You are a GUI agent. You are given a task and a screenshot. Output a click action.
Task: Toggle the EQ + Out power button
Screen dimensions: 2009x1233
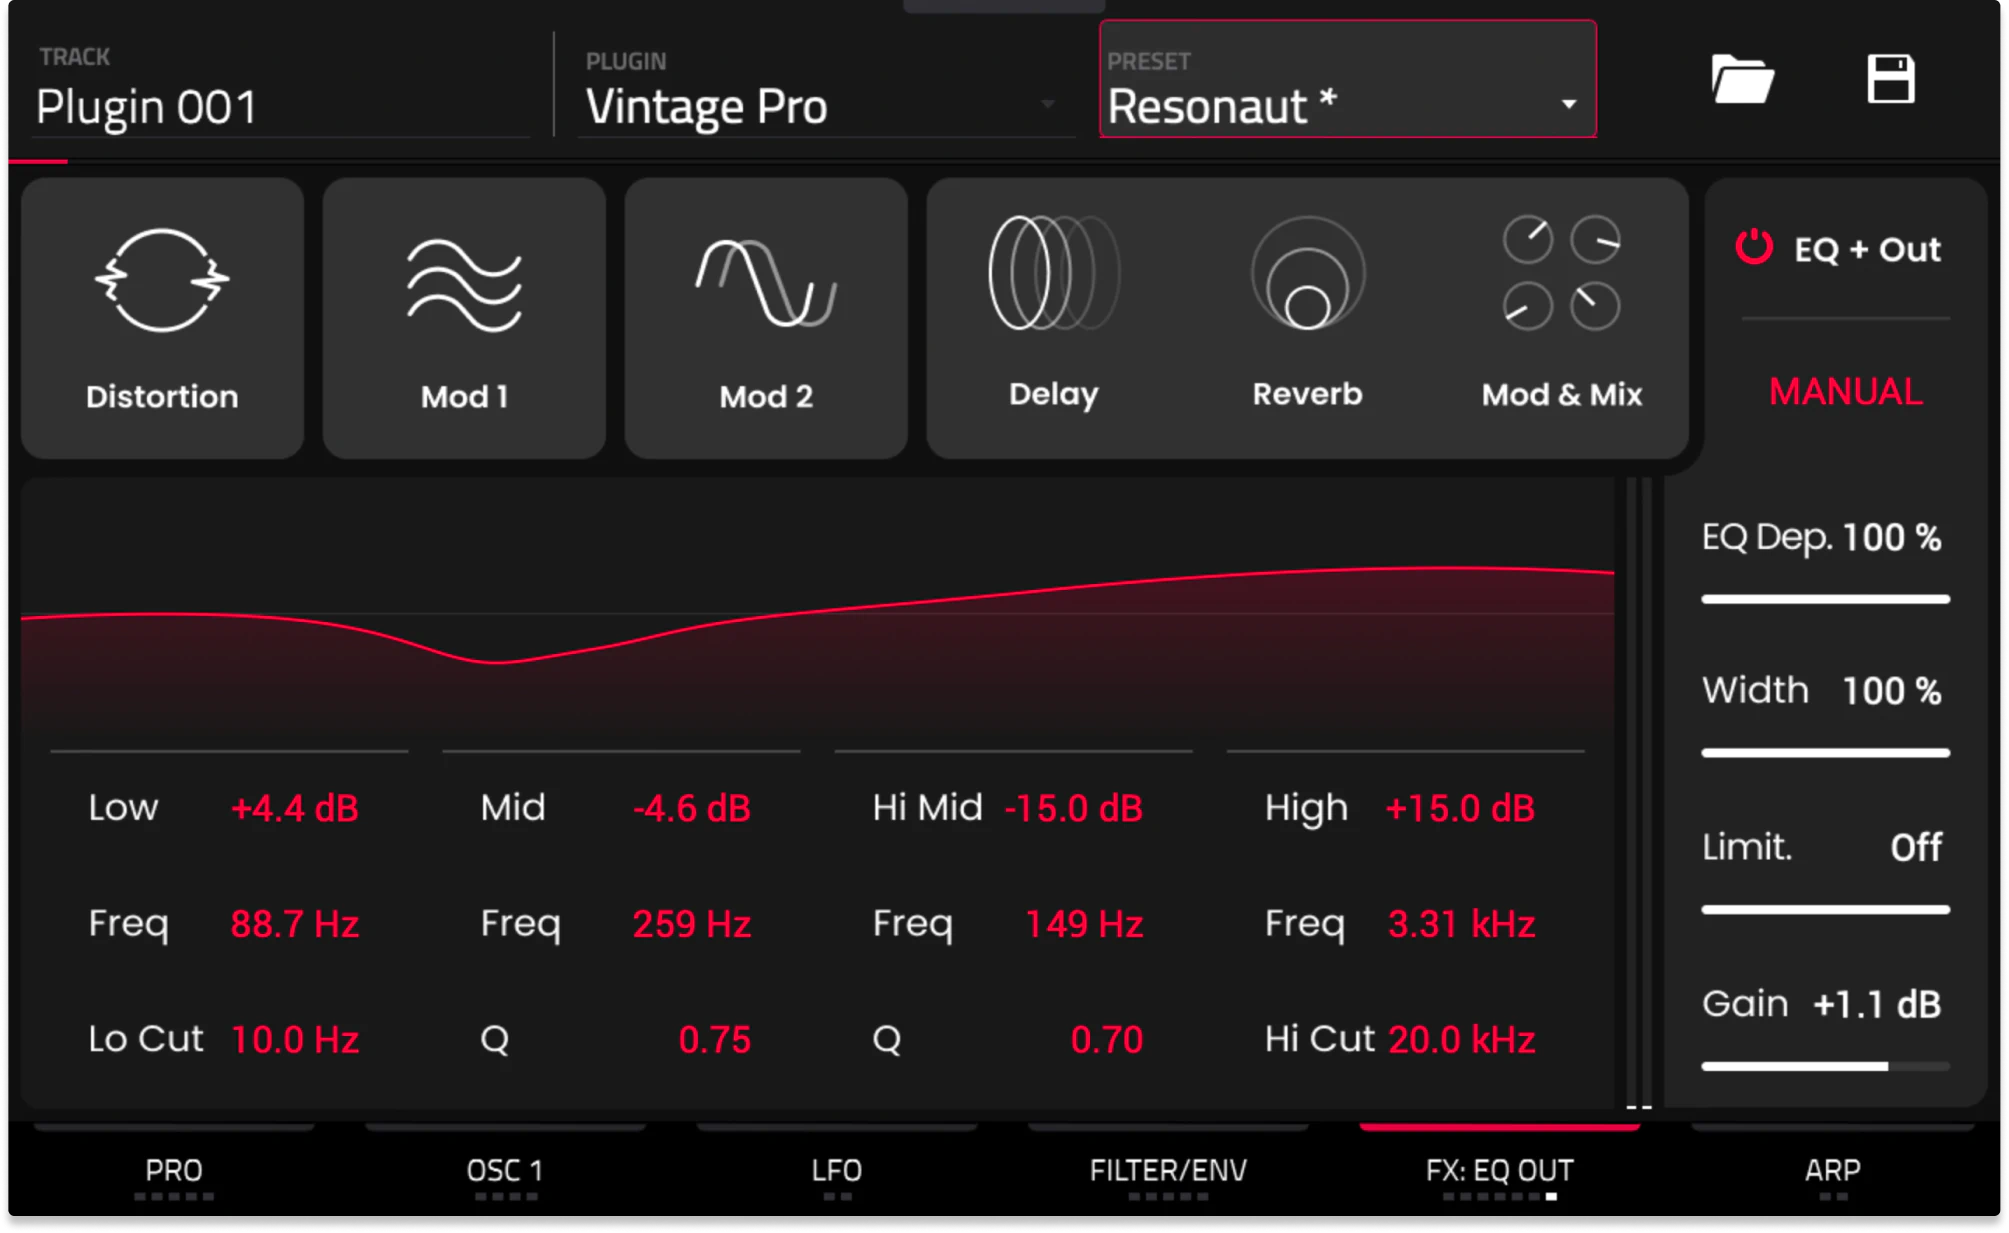tap(1754, 247)
